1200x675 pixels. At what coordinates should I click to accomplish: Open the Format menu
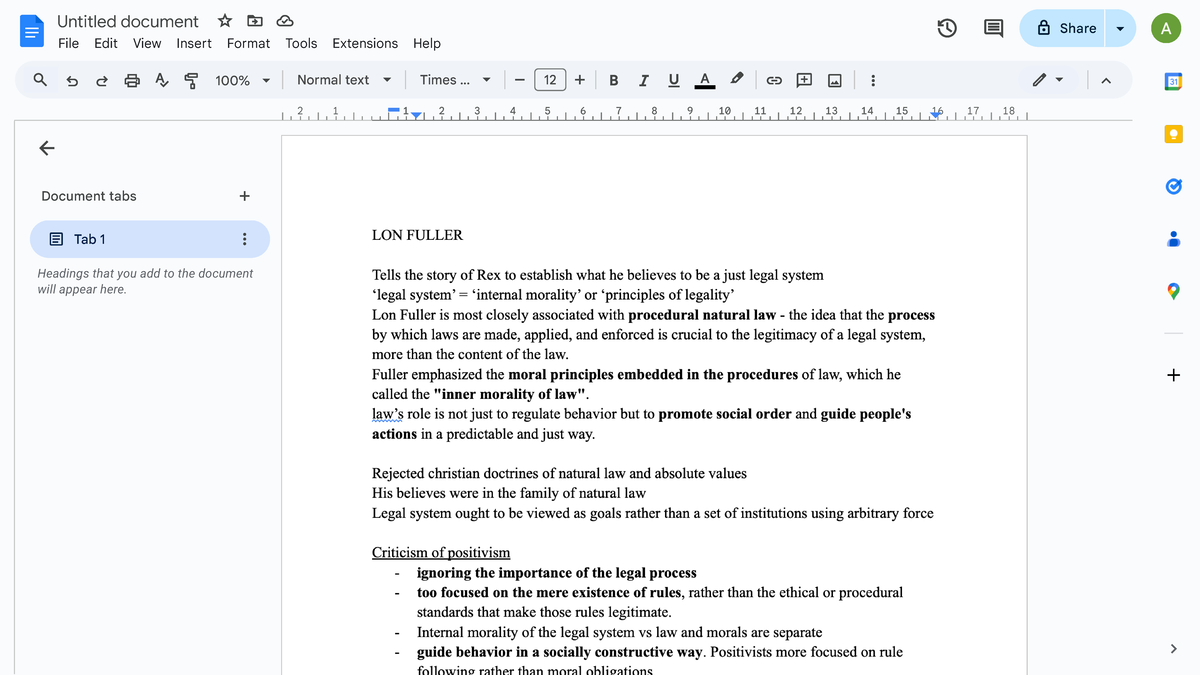(x=248, y=43)
